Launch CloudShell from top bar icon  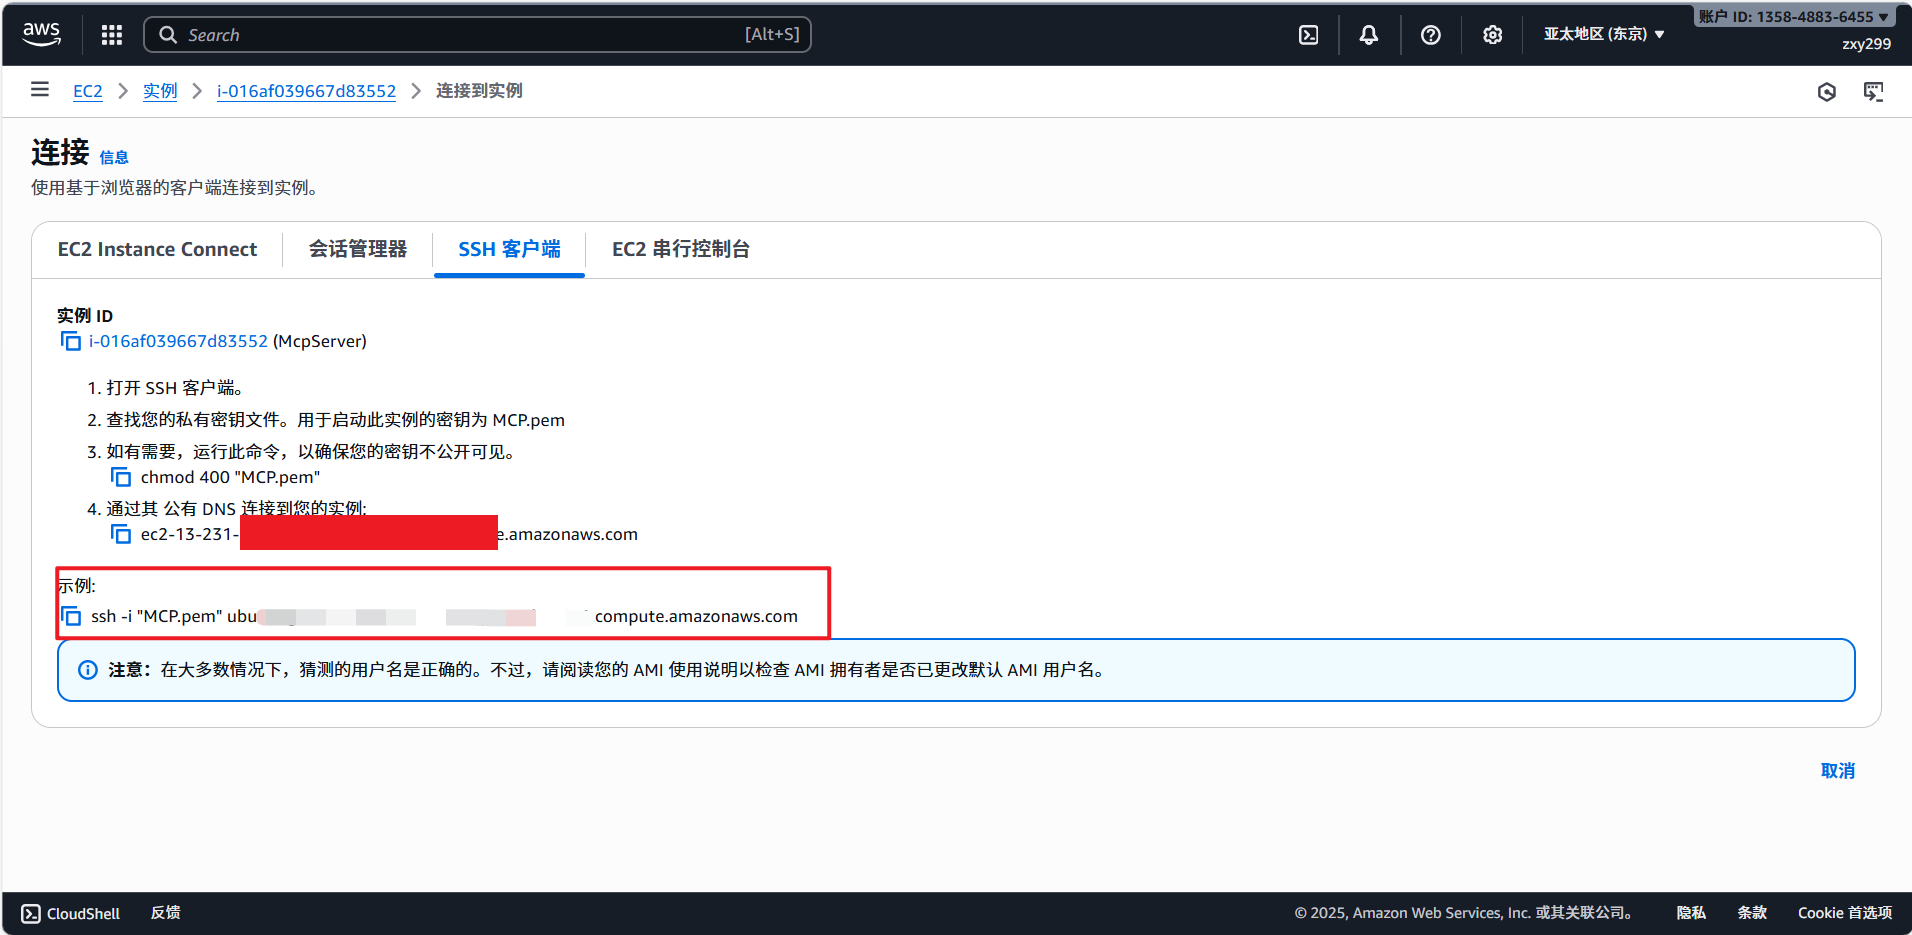(1308, 35)
